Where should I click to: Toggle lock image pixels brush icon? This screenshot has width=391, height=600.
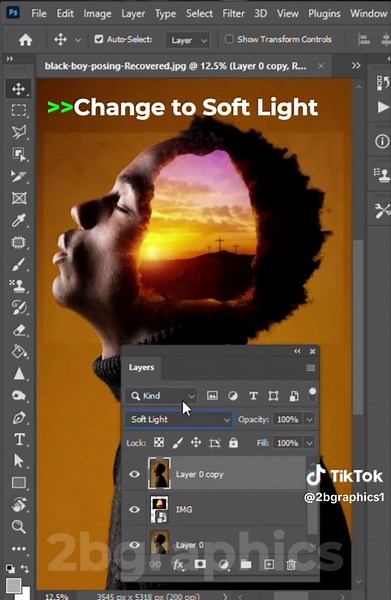(177, 443)
